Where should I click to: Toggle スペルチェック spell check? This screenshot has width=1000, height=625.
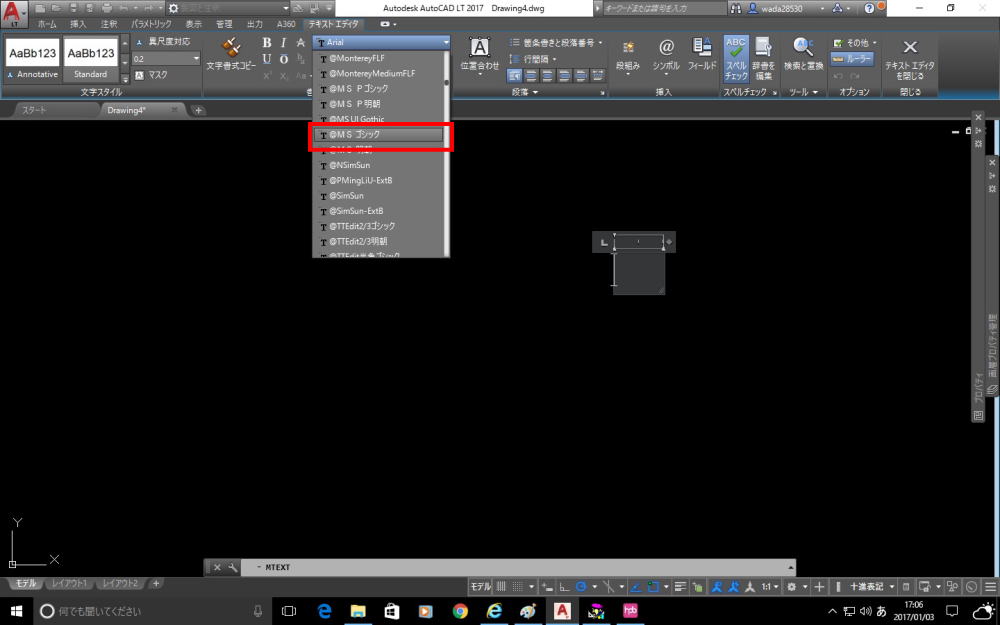point(735,59)
